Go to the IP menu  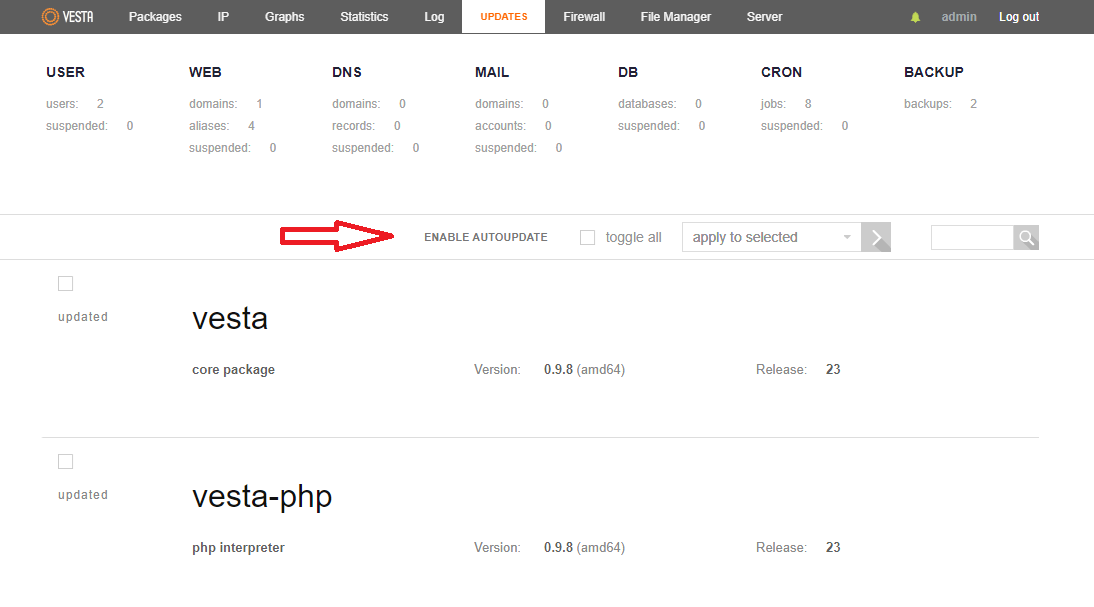point(223,17)
